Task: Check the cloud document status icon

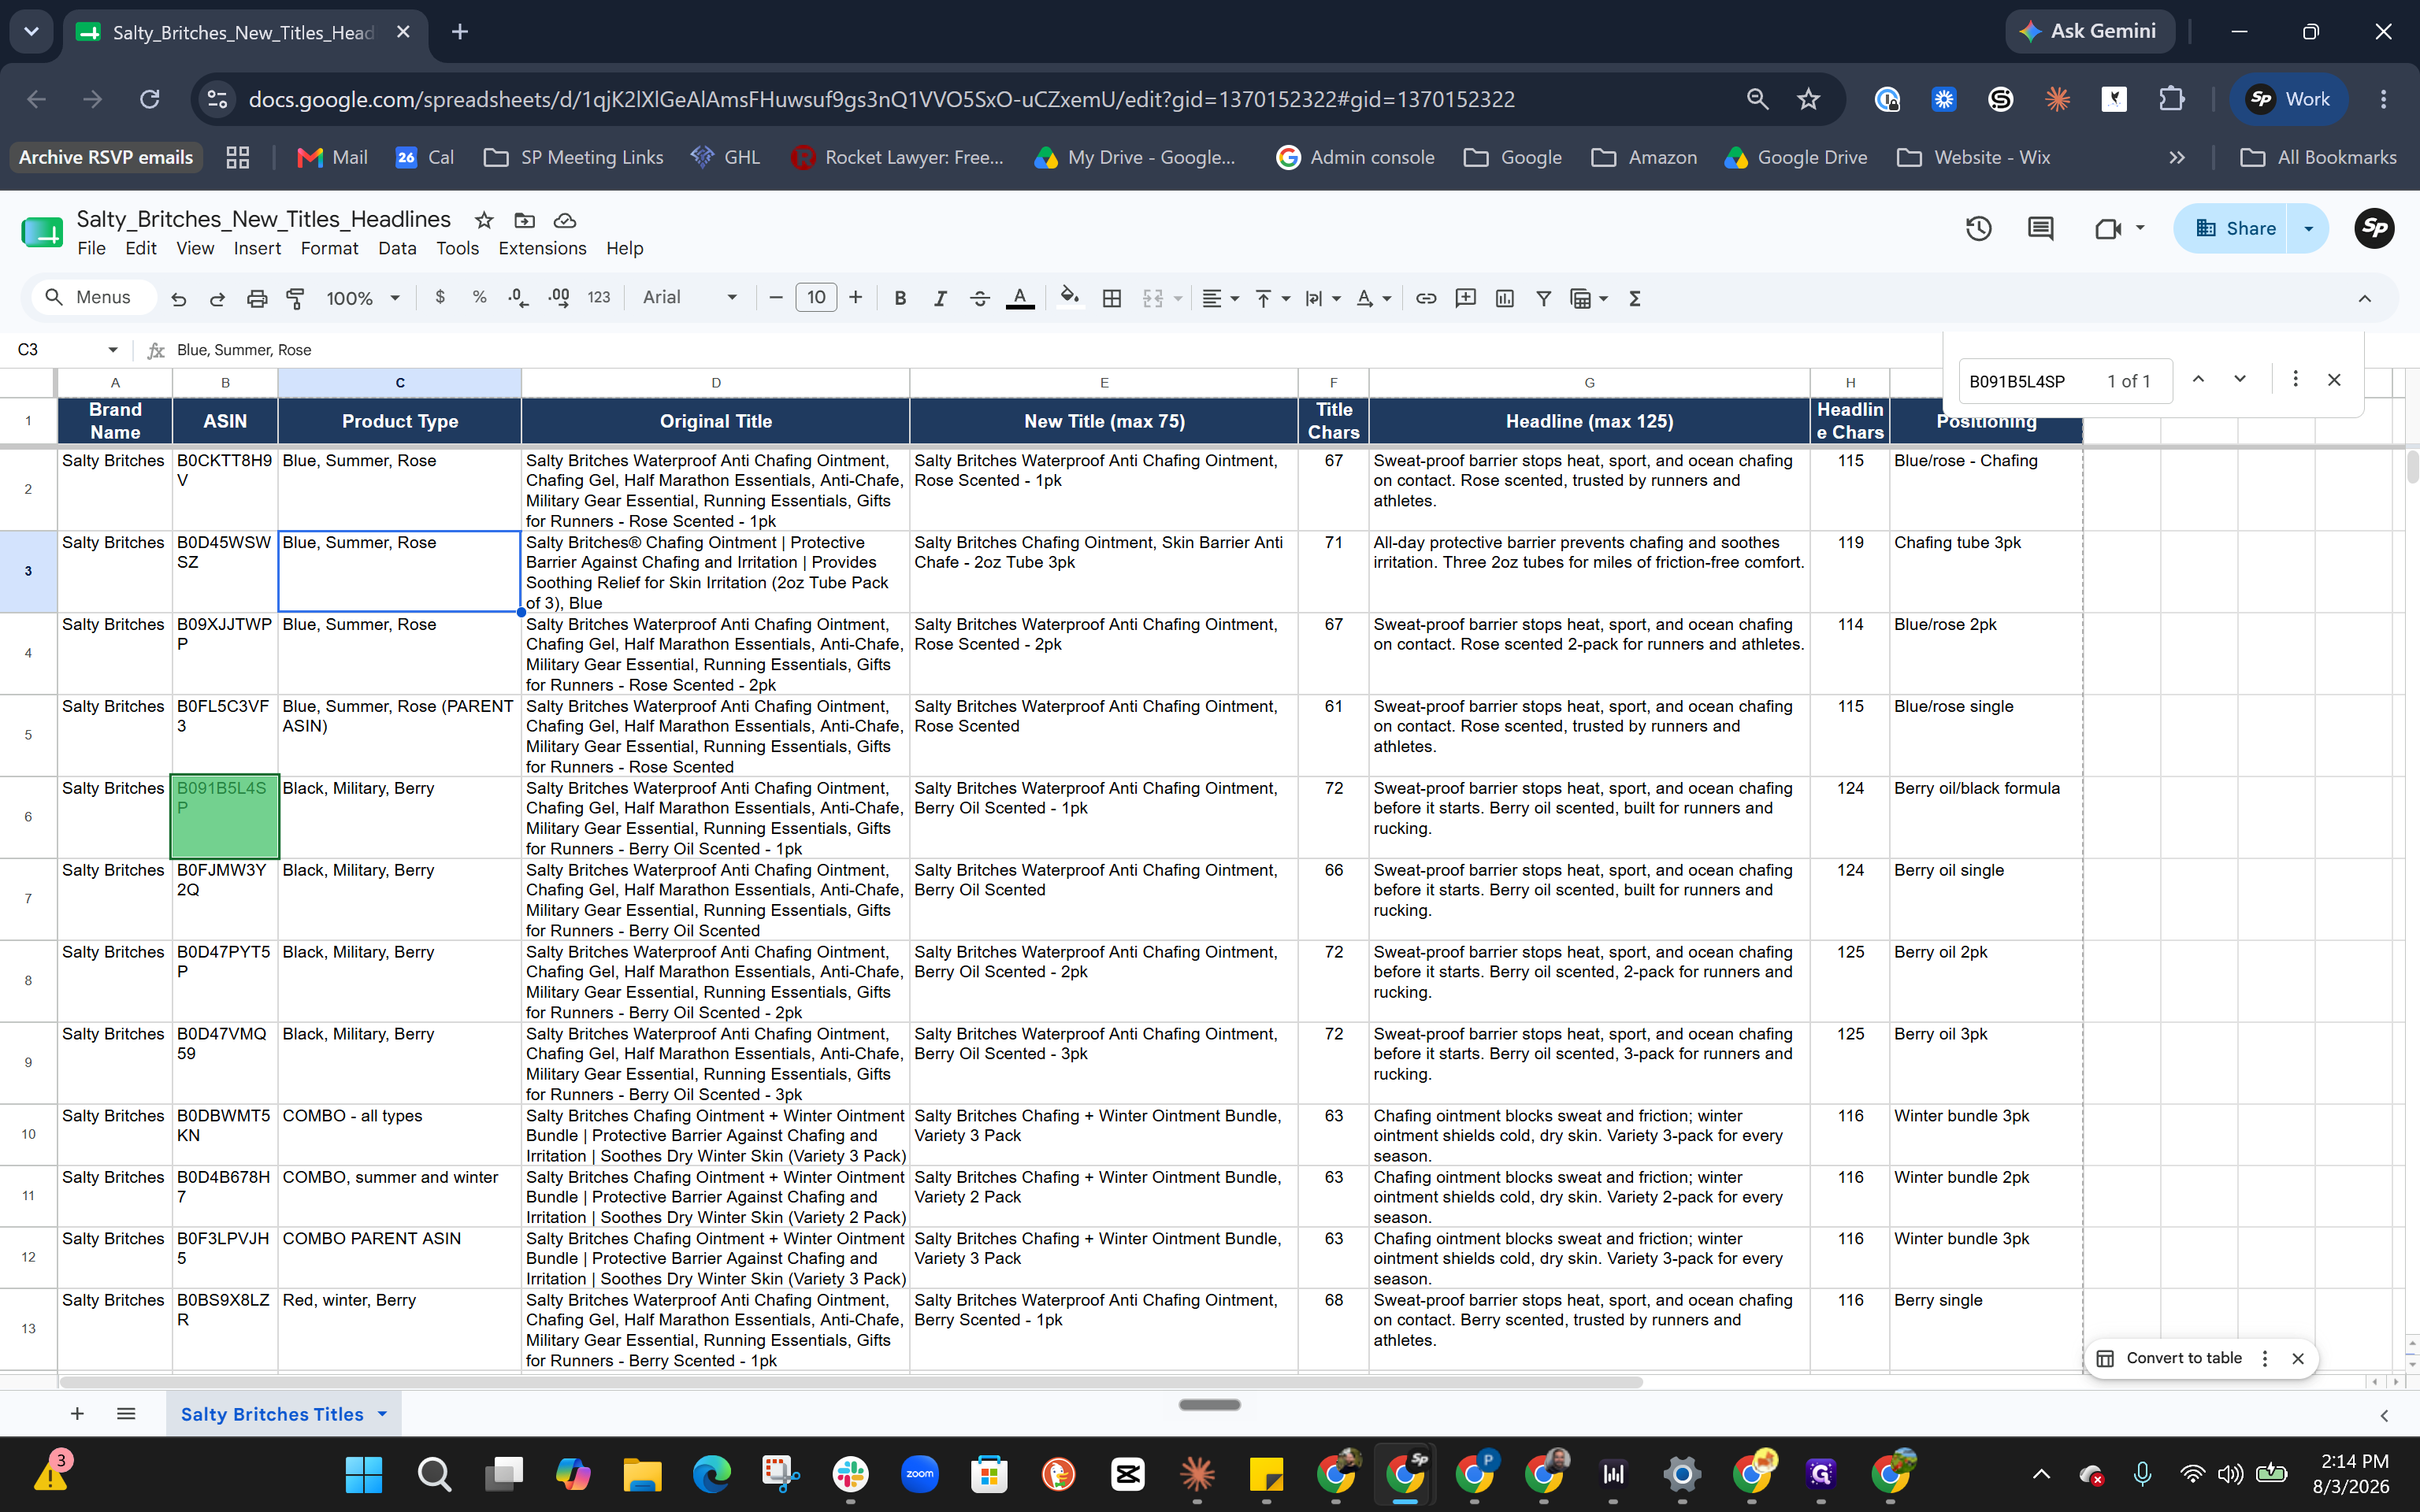Action: [x=565, y=220]
